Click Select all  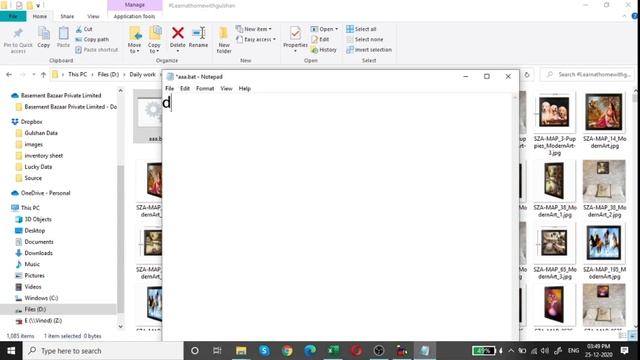click(x=361, y=29)
